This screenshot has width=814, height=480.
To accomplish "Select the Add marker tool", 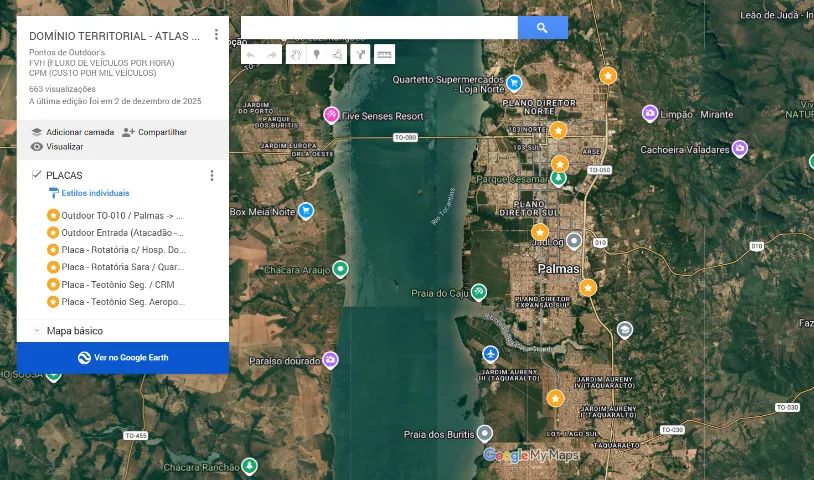I will 317,54.
